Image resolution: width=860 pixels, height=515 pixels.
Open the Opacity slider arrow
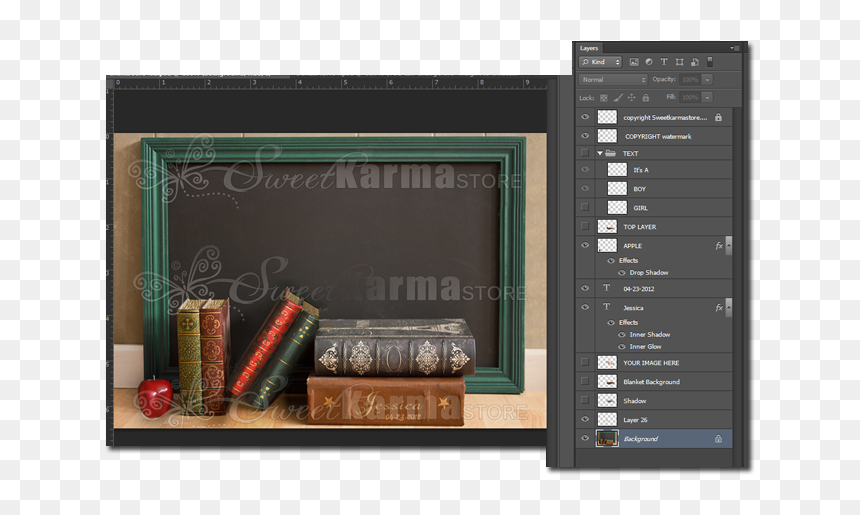[707, 80]
